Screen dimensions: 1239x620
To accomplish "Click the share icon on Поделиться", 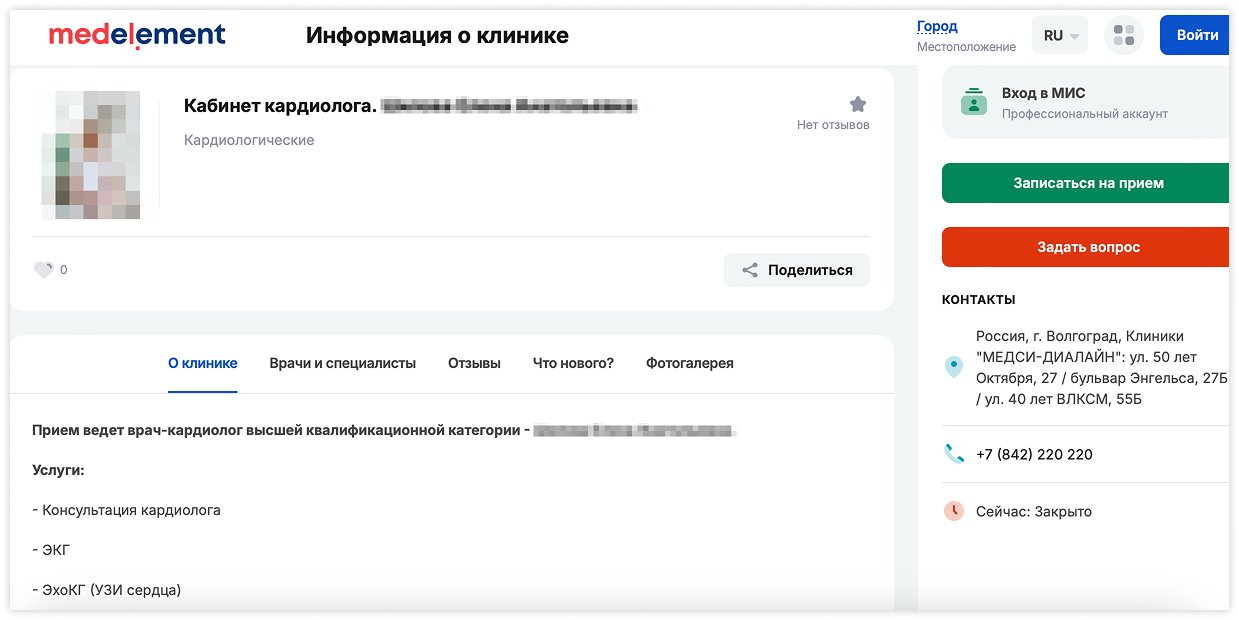I will point(749,269).
